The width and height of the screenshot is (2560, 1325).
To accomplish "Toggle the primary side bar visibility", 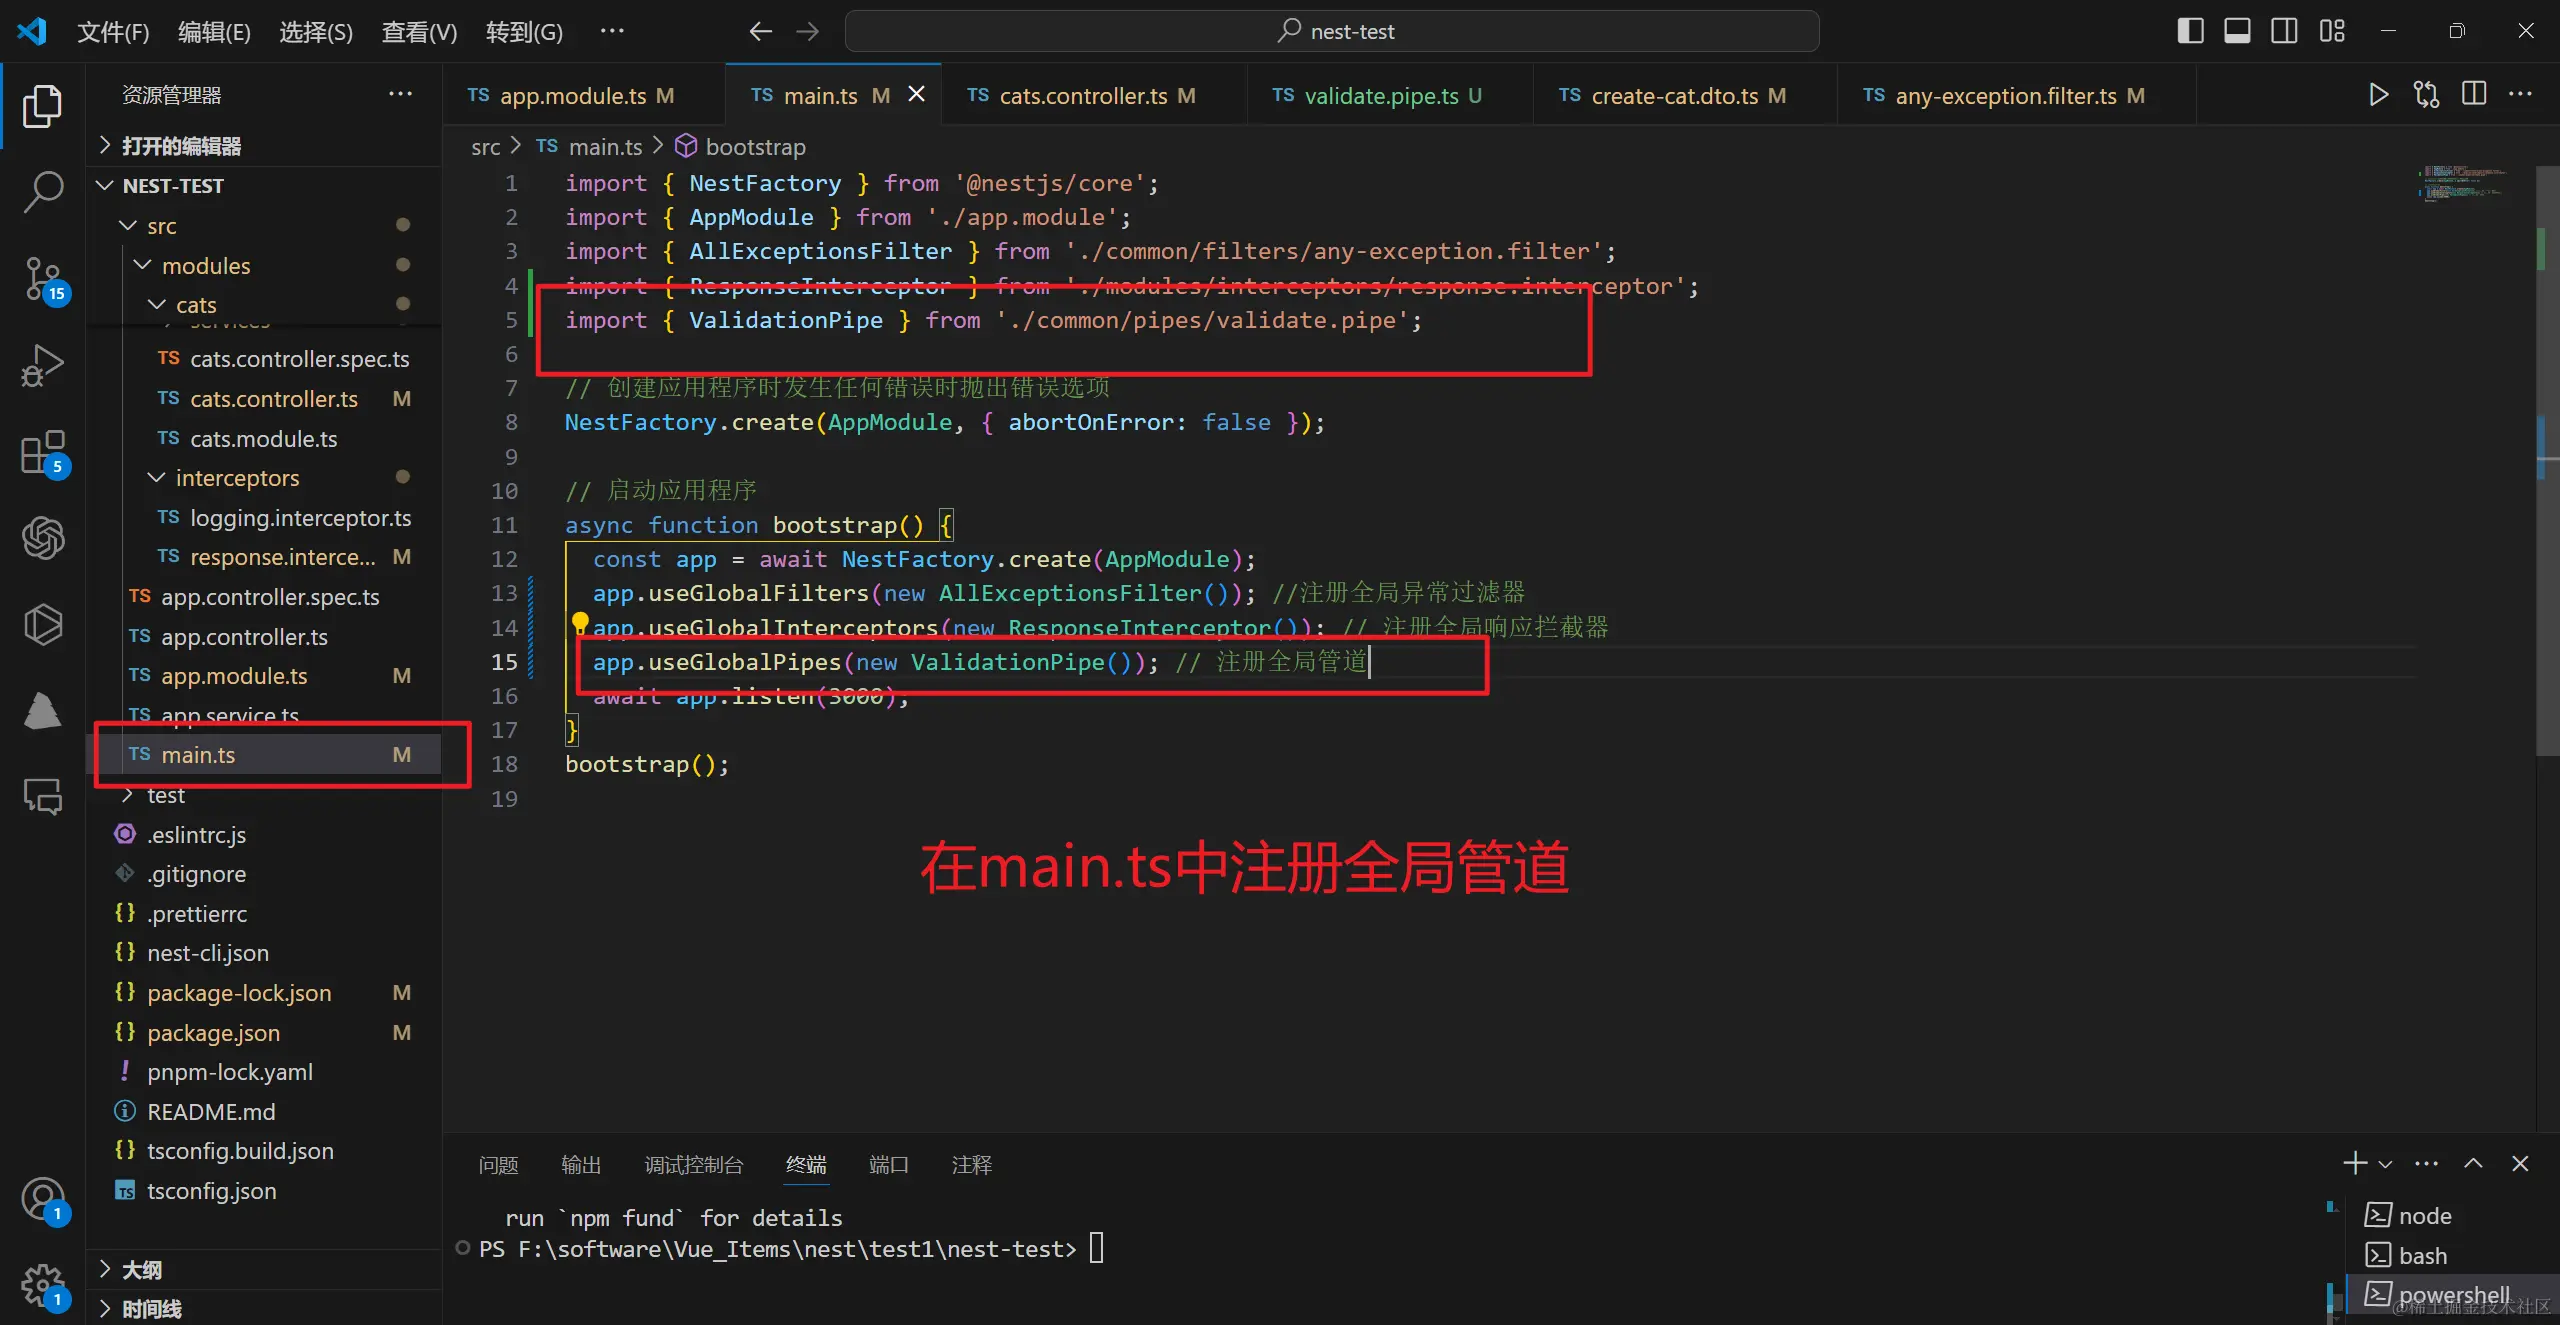I will (x=2190, y=31).
